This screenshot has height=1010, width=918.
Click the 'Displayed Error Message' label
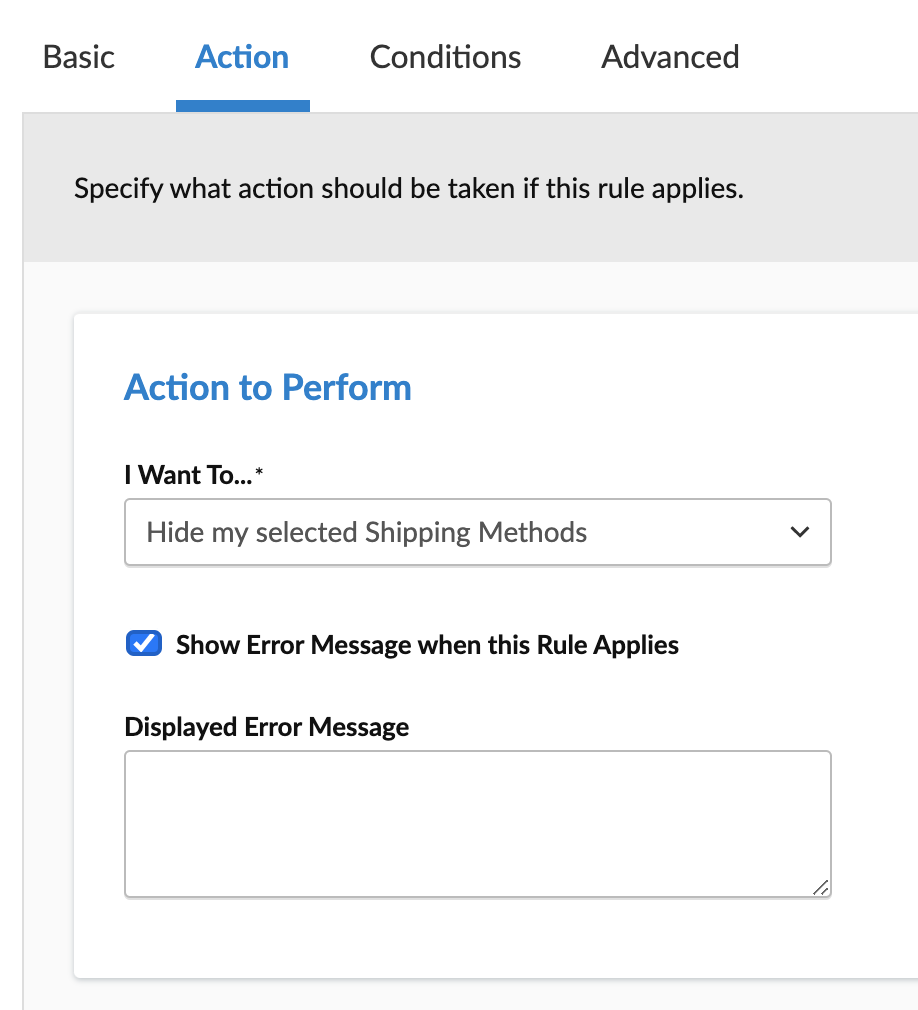click(266, 727)
